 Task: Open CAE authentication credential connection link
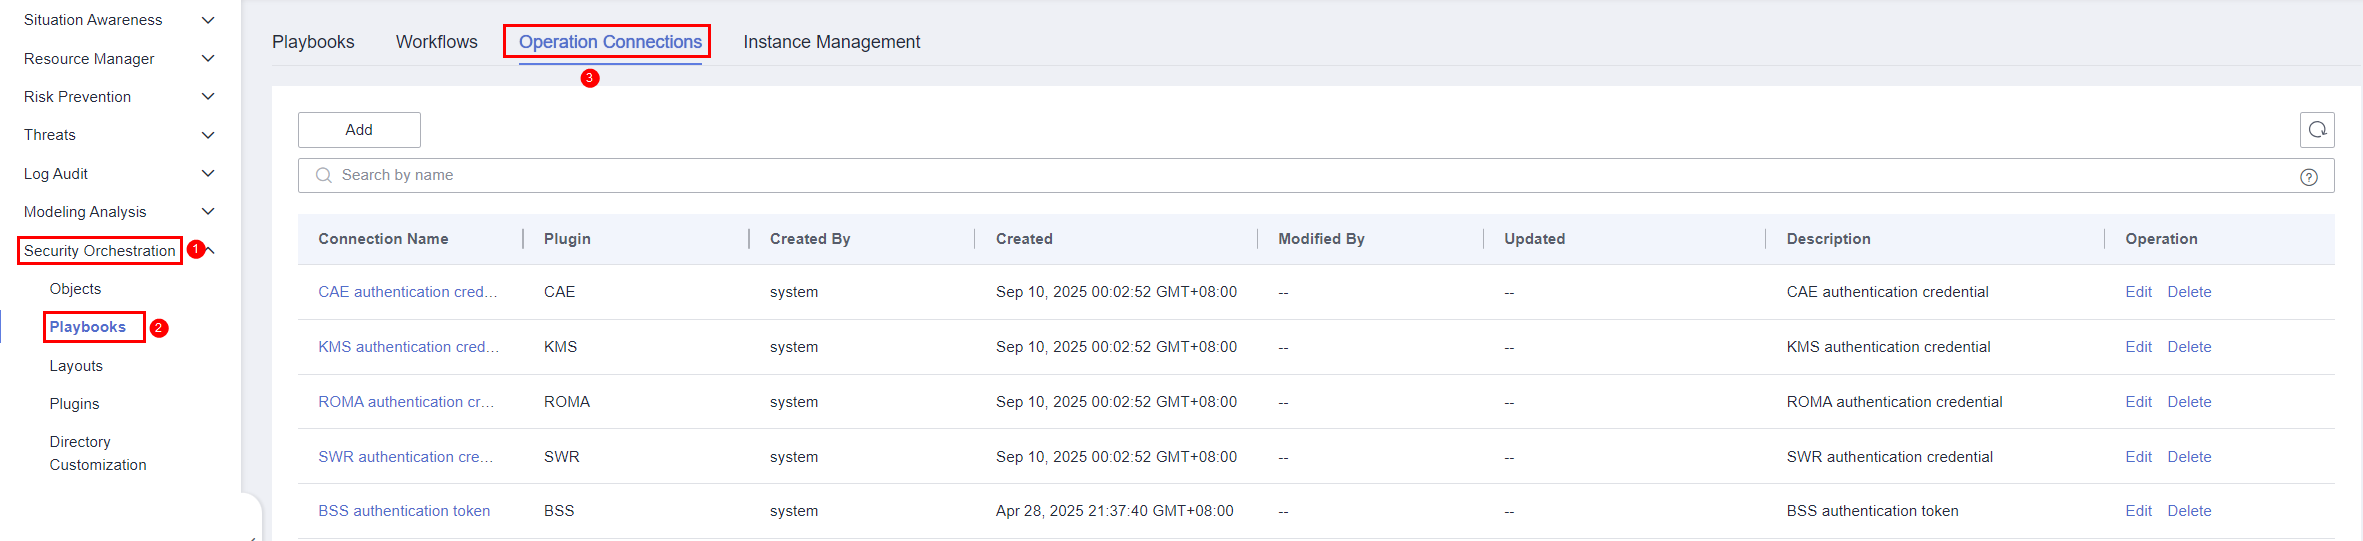[x=407, y=292]
